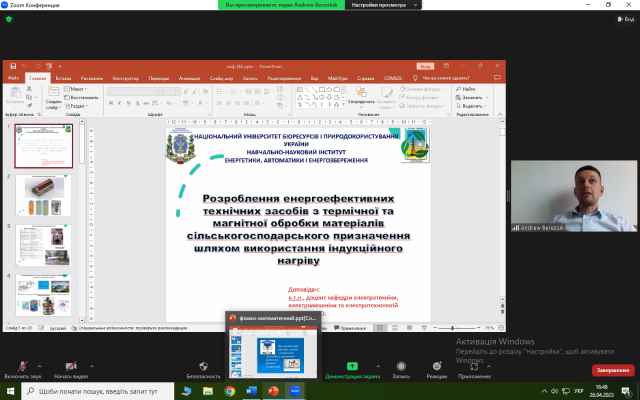Screen dimensions: 640x400
Task: Select slide 3 thumbnail
Action: 44,245
